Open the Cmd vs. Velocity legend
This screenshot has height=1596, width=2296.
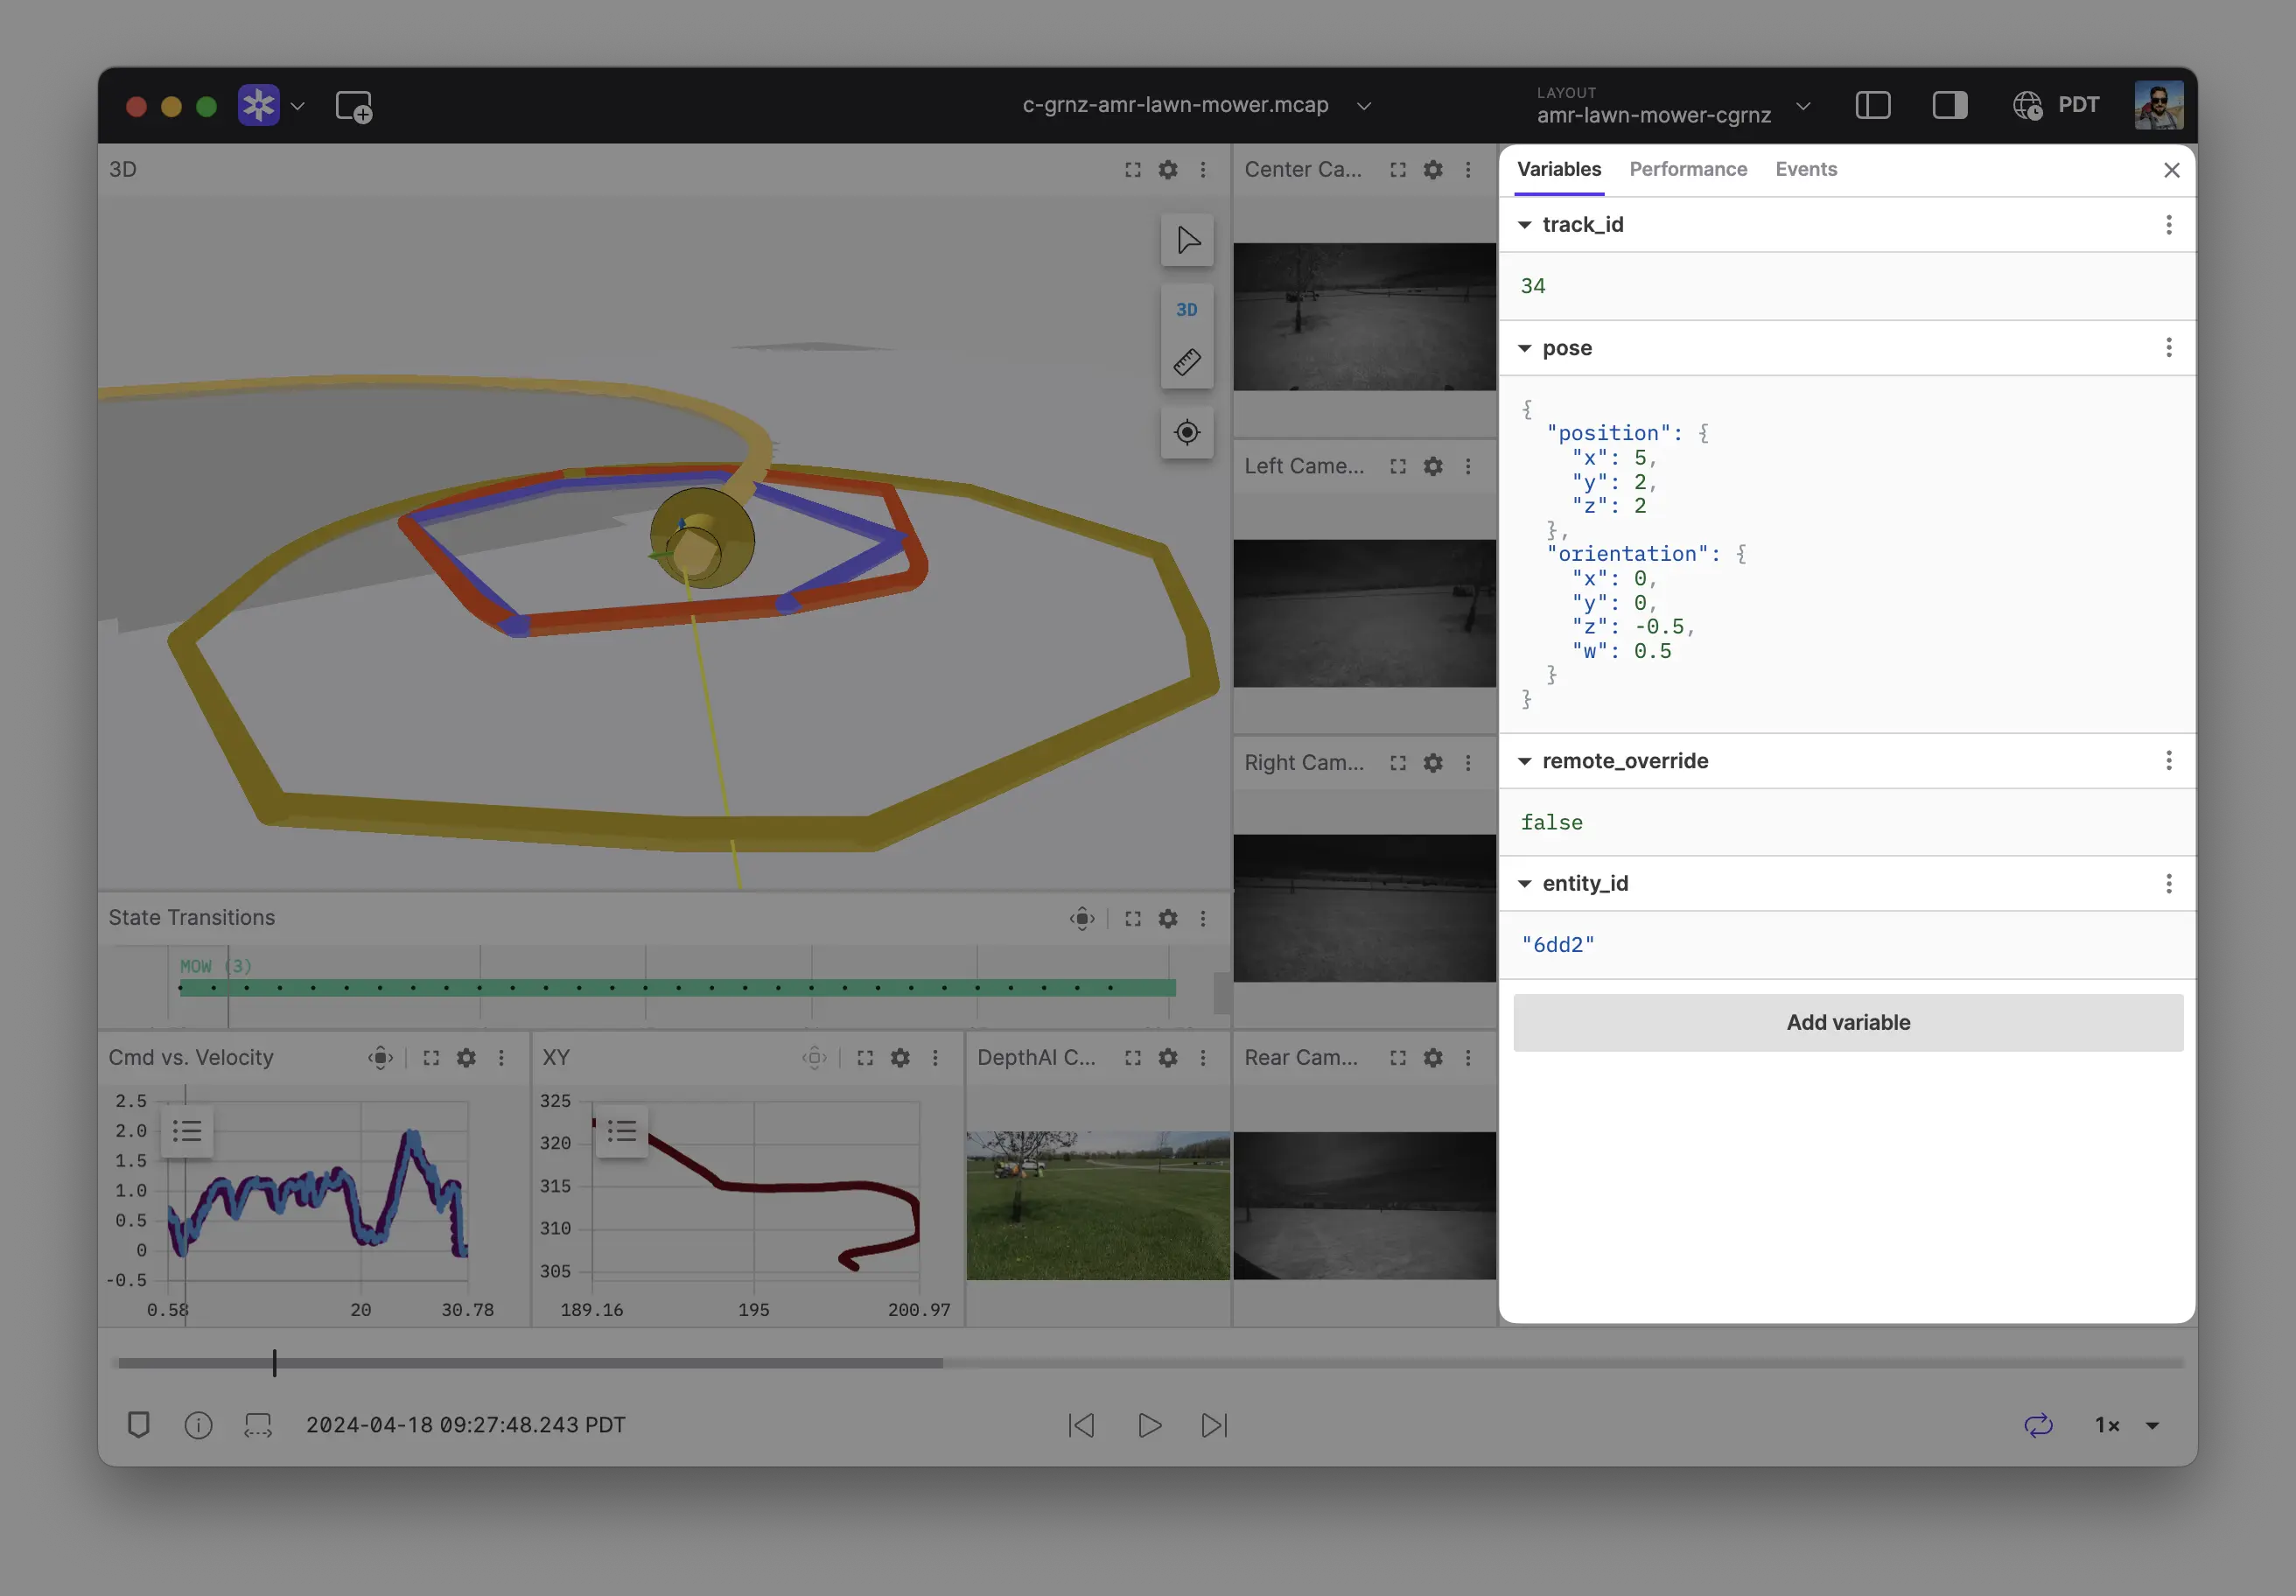[187, 1131]
